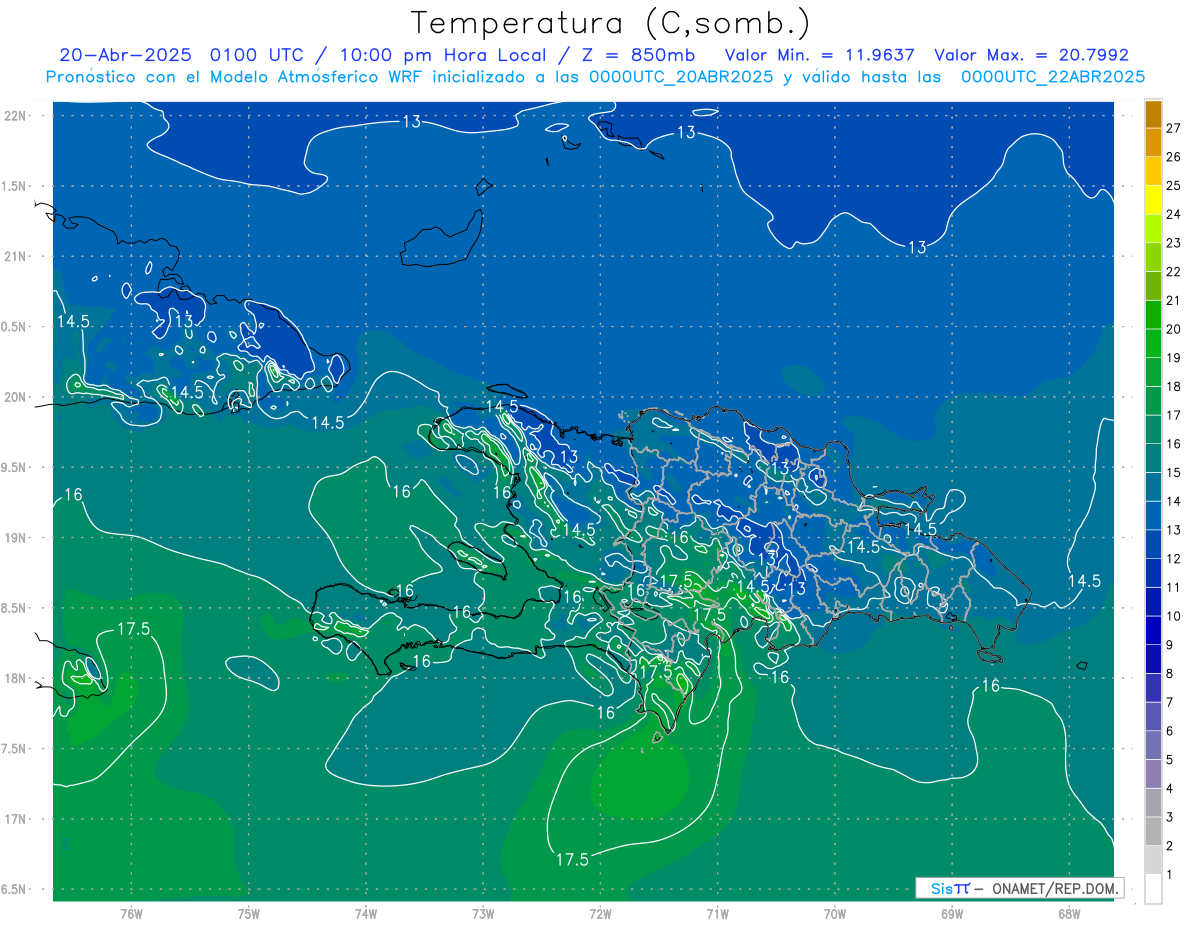Click the 74W longitude label
The height and width of the screenshot is (927, 1200).
tap(366, 913)
